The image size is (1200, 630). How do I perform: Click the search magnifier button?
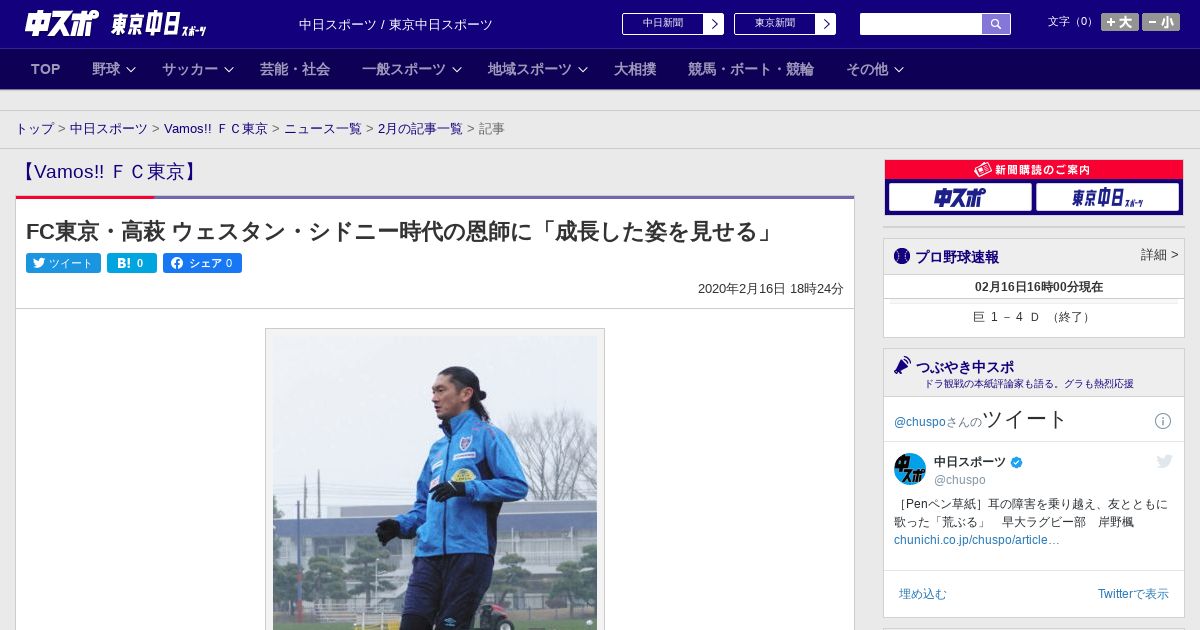[x=996, y=24]
